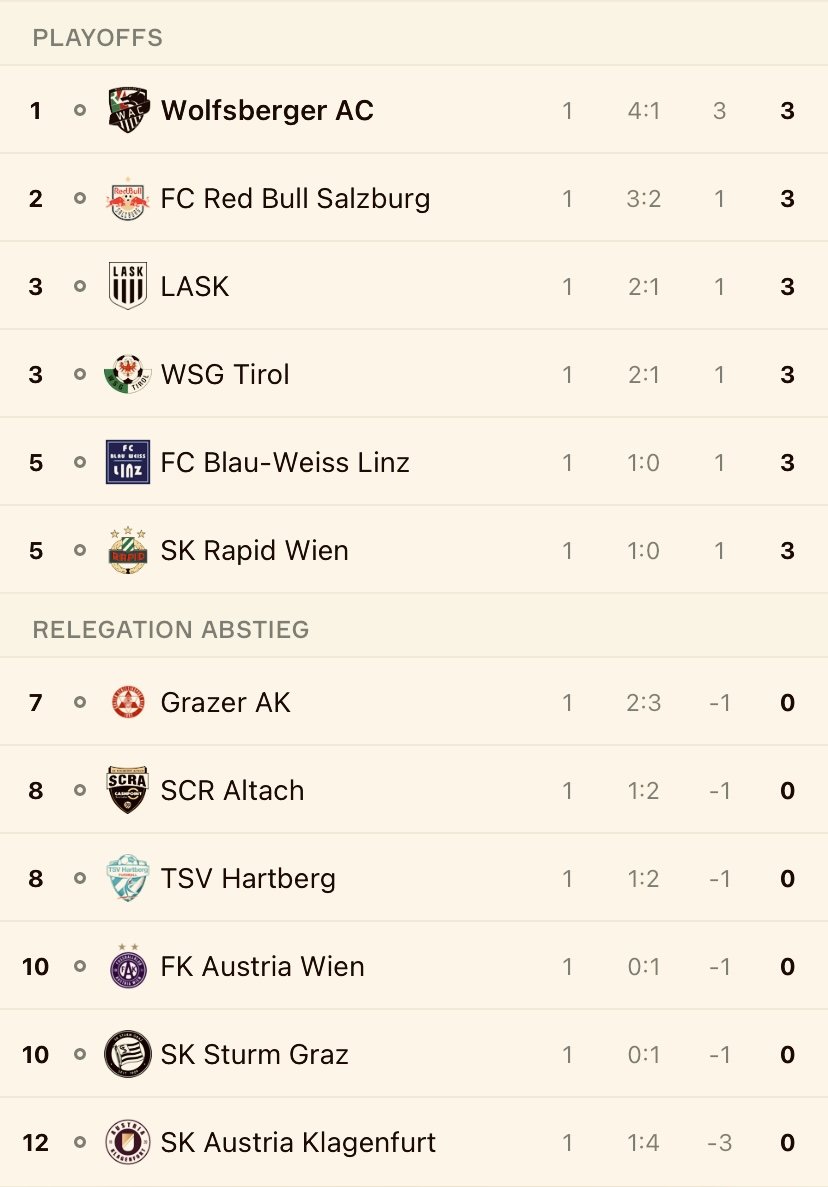Open the FC Blau-Weiss Linz logo

pos(128,462)
